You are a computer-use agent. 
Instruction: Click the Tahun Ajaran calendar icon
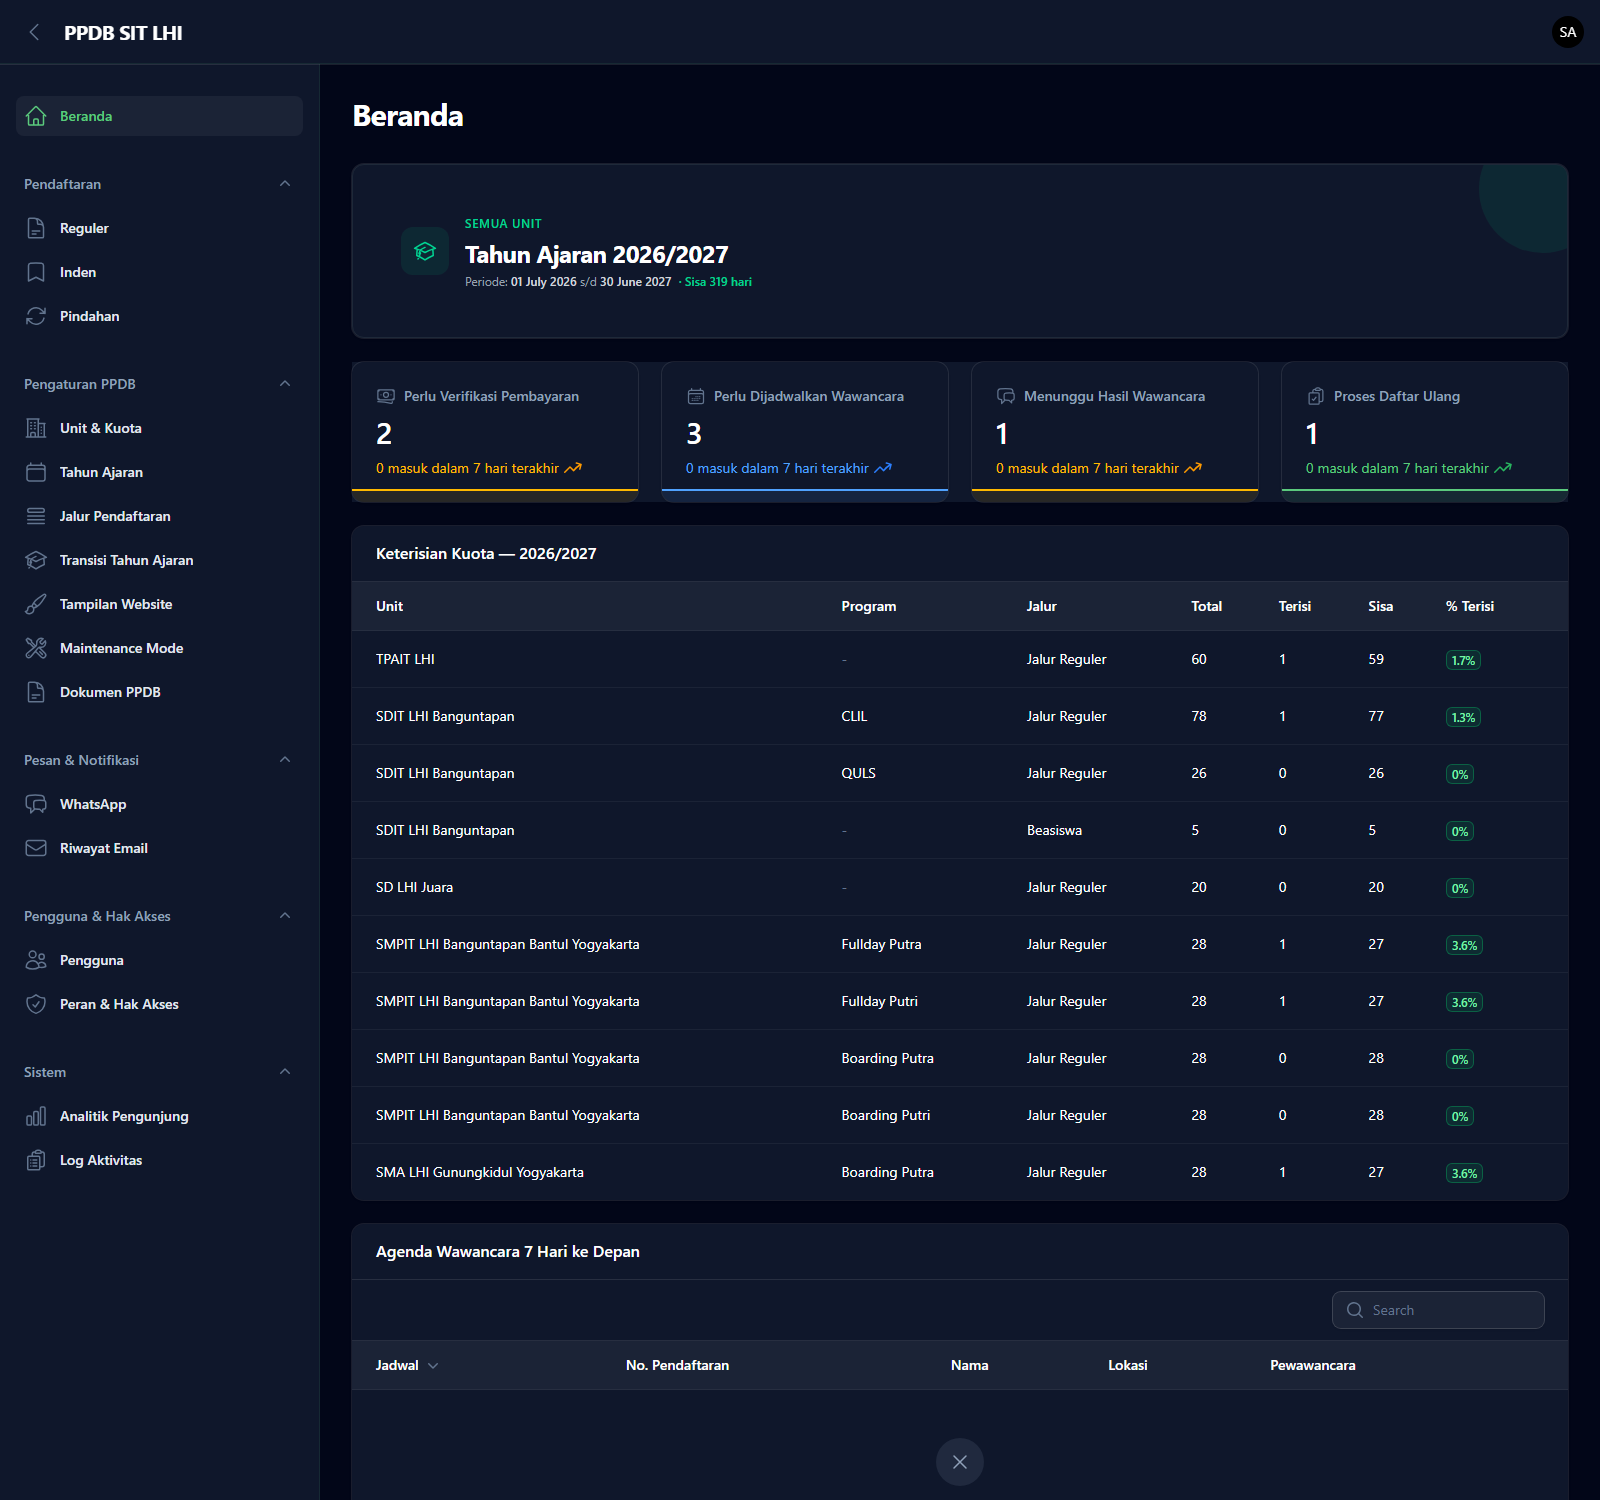click(x=36, y=472)
